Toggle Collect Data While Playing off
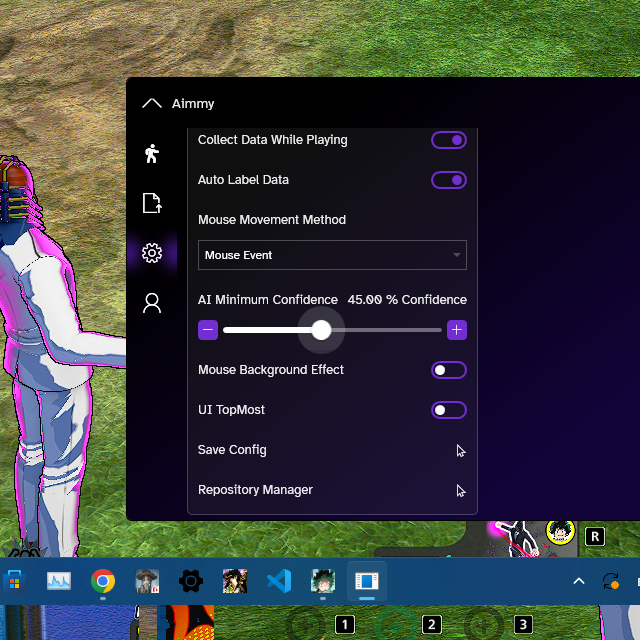640x640 pixels. click(x=449, y=140)
